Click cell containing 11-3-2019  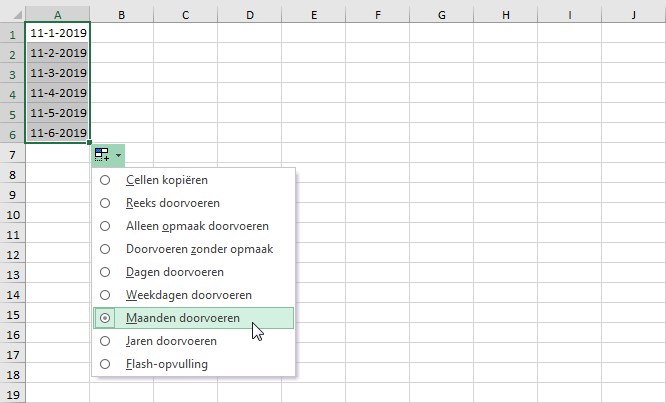tap(58, 73)
